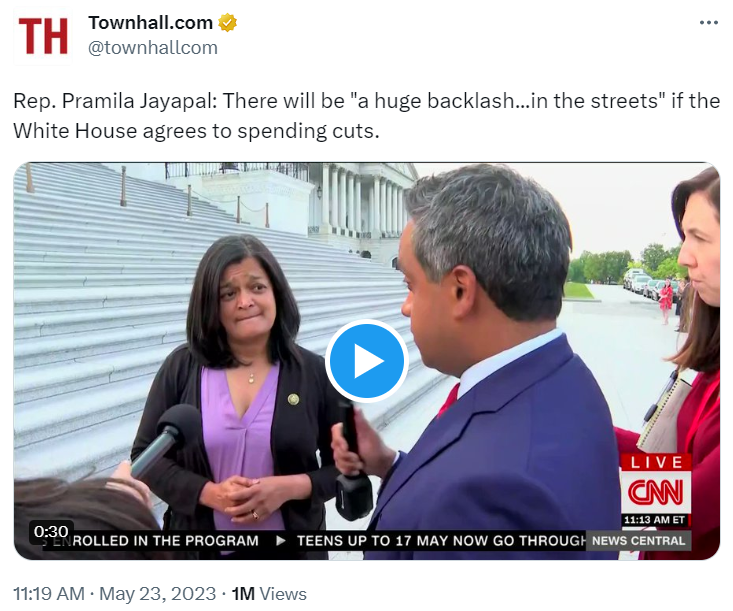733x611 pixels.
Task: Open the Townhall.com display name
Action: (x=151, y=22)
